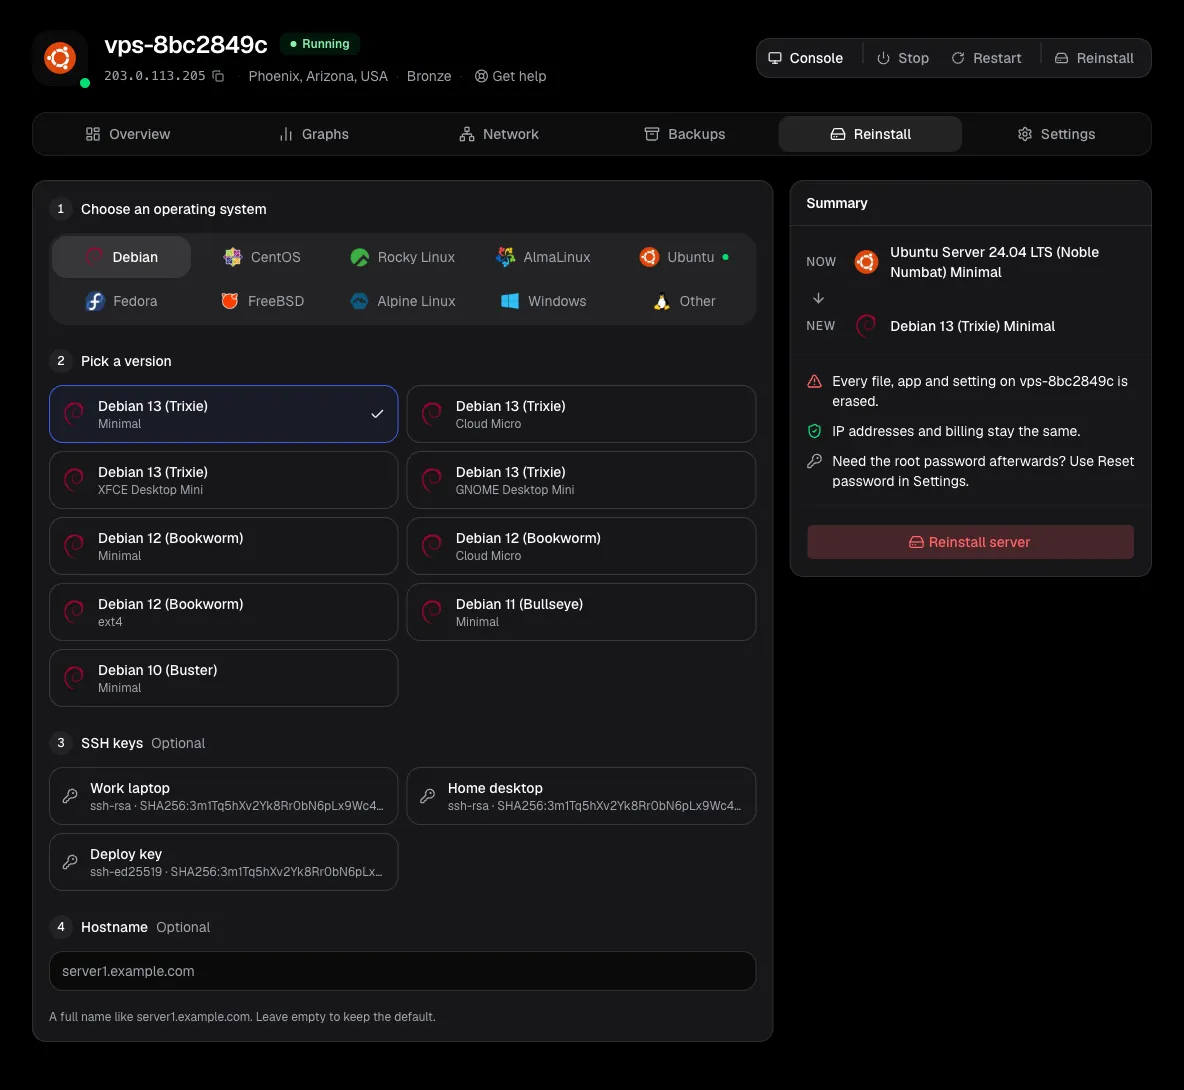Restart the server from header

(x=986, y=58)
